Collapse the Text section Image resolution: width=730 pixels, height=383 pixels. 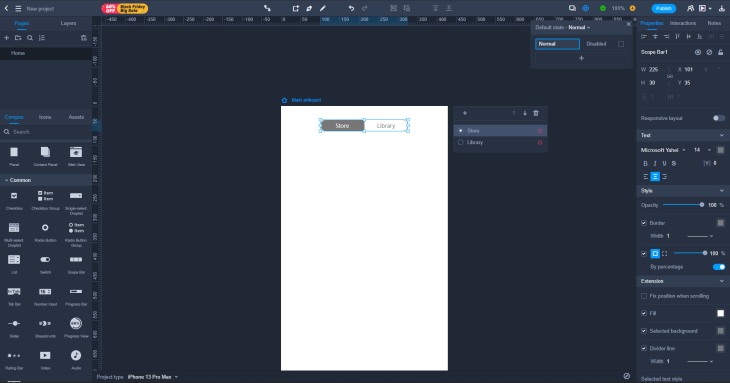pyautogui.click(x=722, y=135)
